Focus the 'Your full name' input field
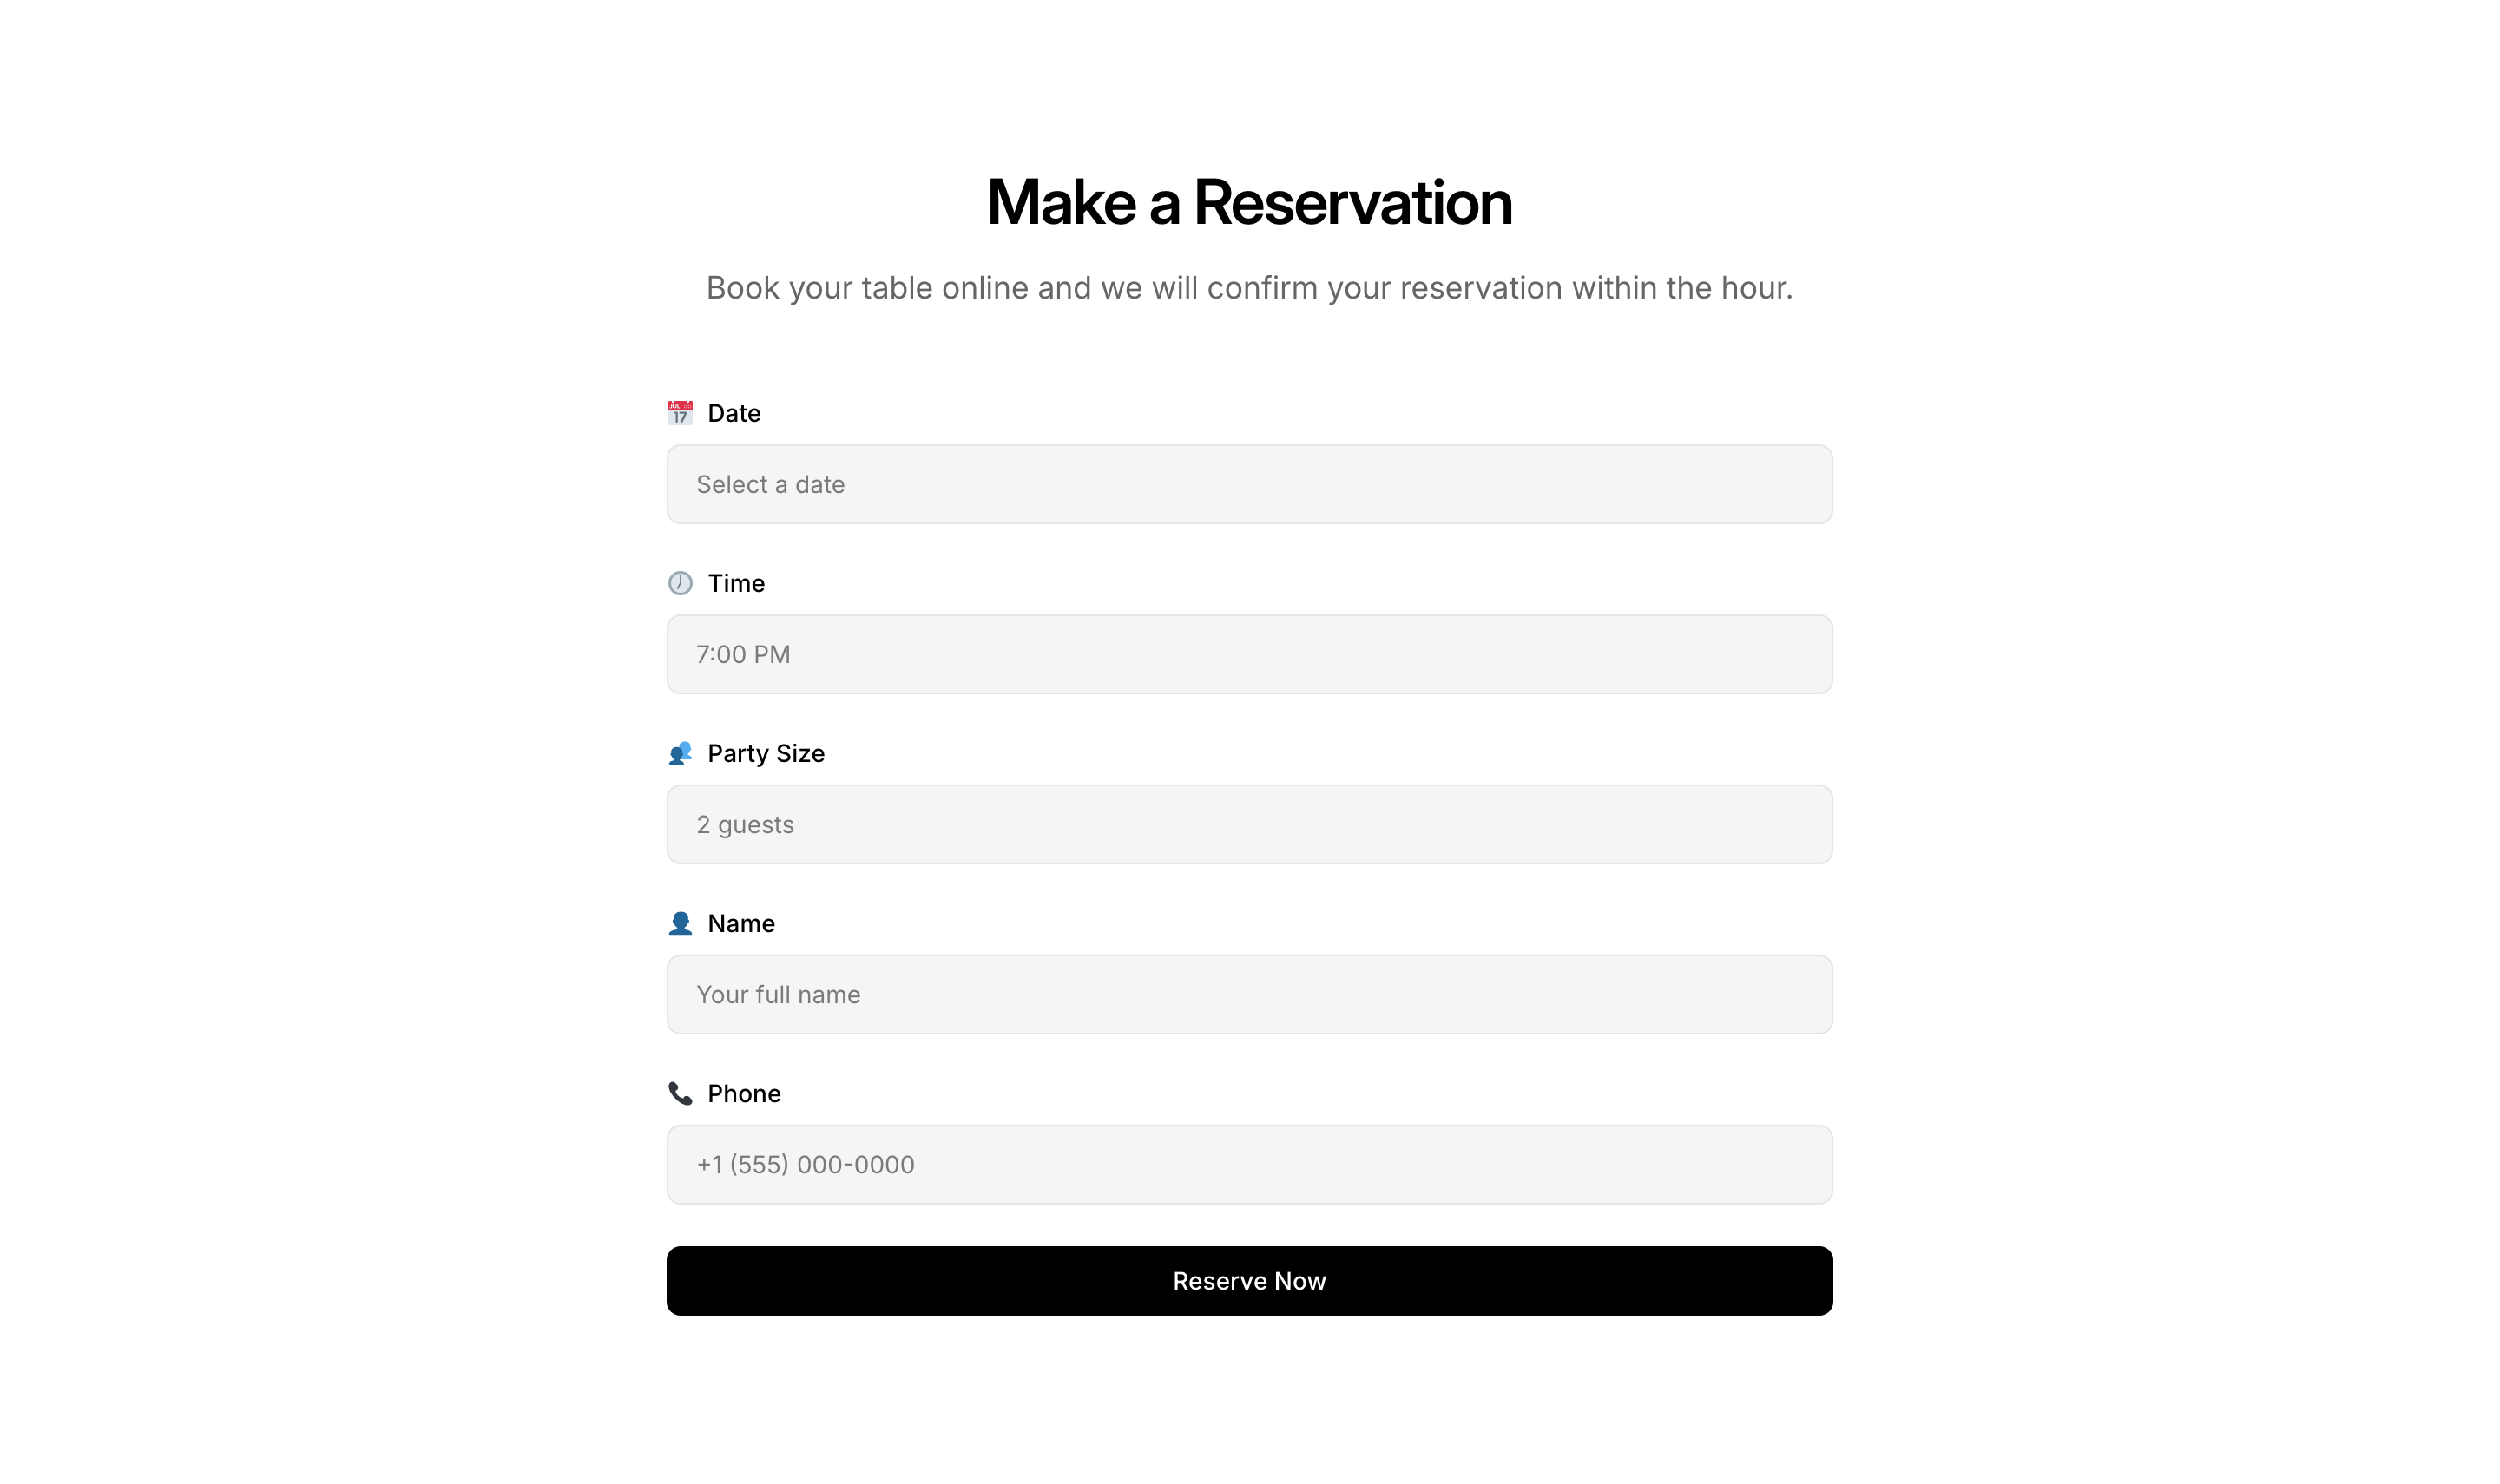 pyautogui.click(x=1249, y=994)
